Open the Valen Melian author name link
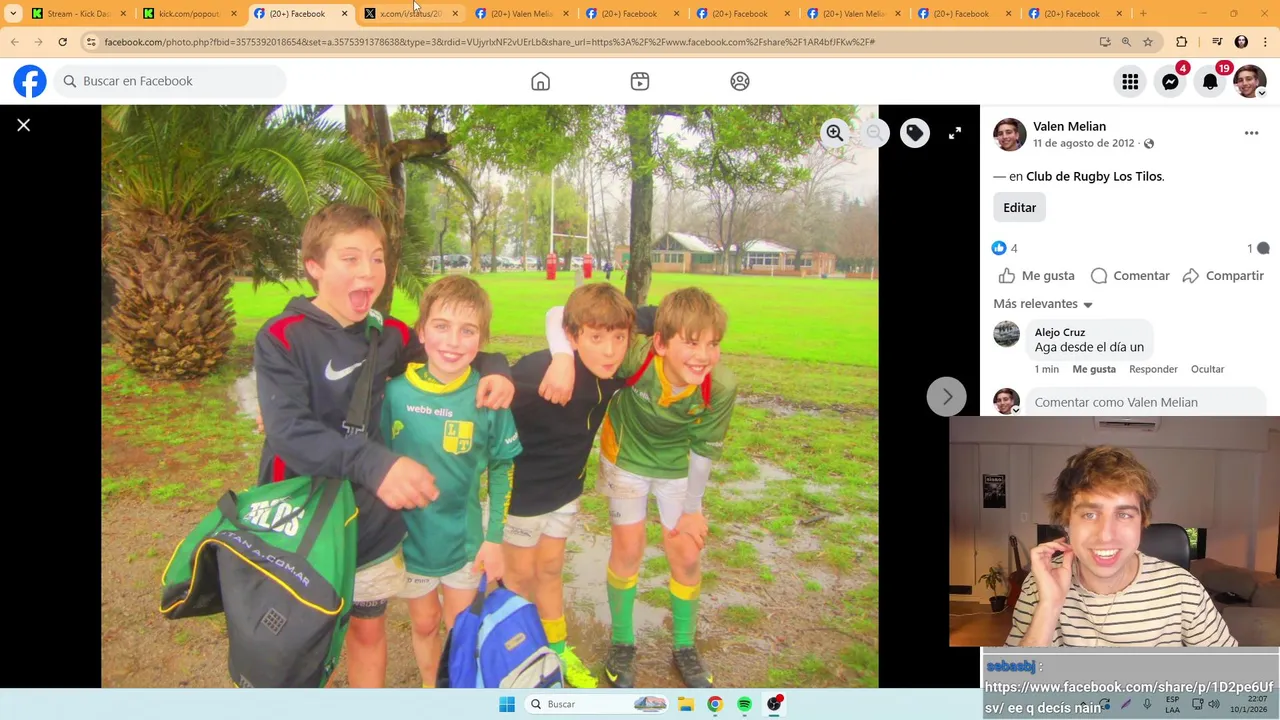 tap(1069, 126)
